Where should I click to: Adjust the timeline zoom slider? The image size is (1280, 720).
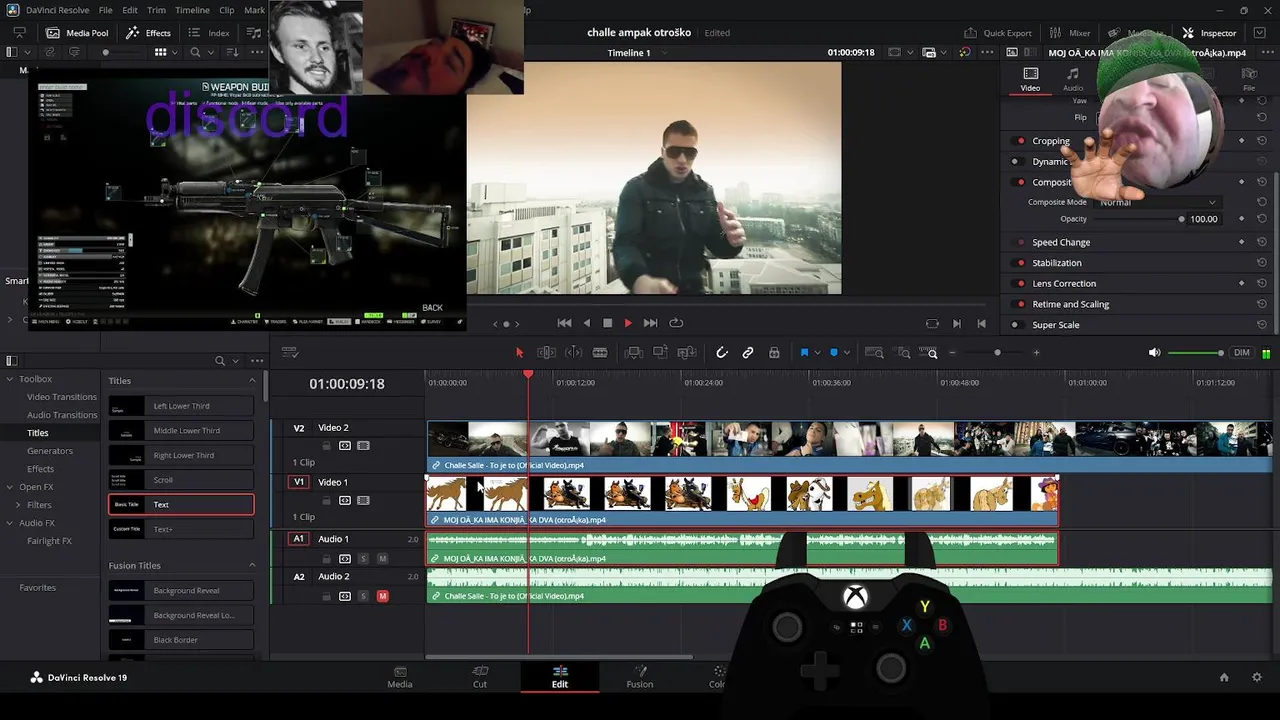click(997, 353)
